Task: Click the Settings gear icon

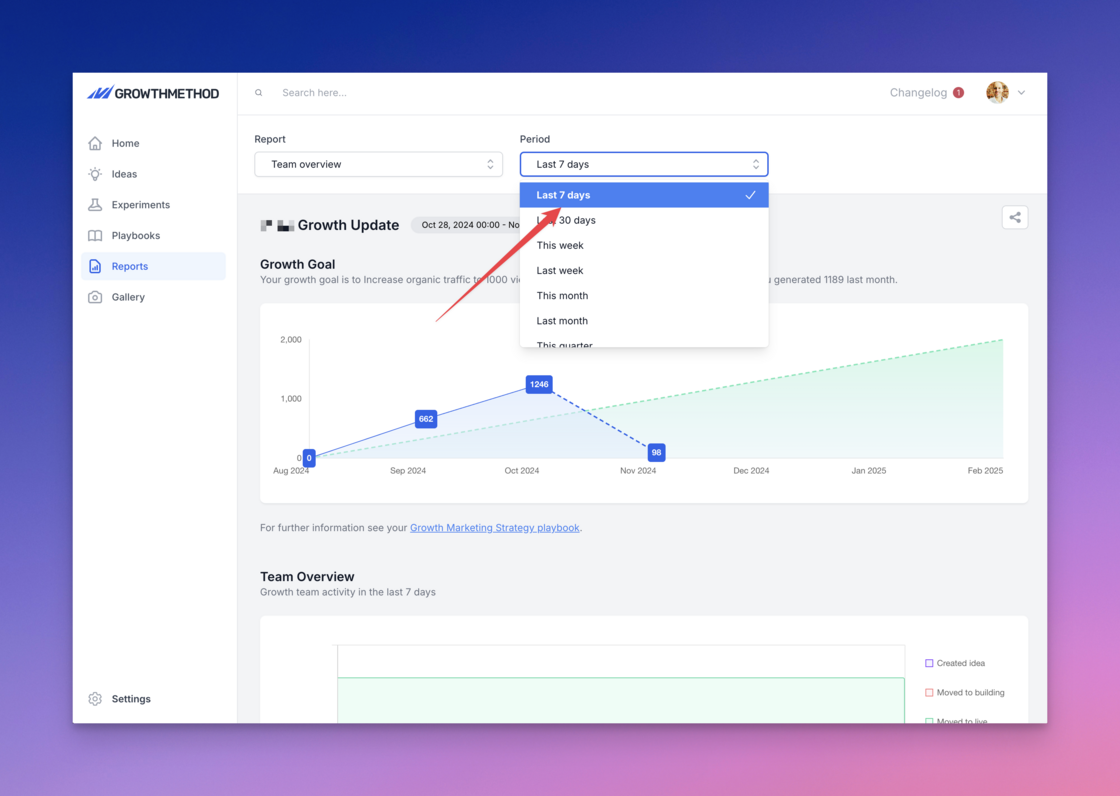Action: tap(95, 698)
